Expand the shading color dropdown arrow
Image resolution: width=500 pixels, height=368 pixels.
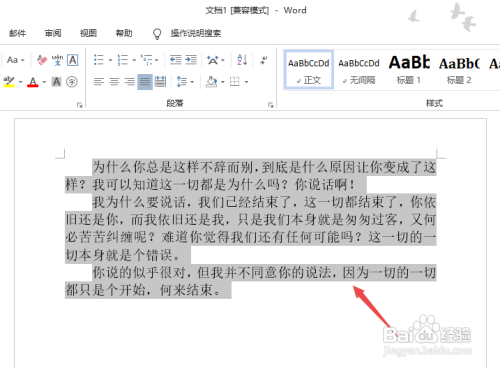tap(223, 82)
